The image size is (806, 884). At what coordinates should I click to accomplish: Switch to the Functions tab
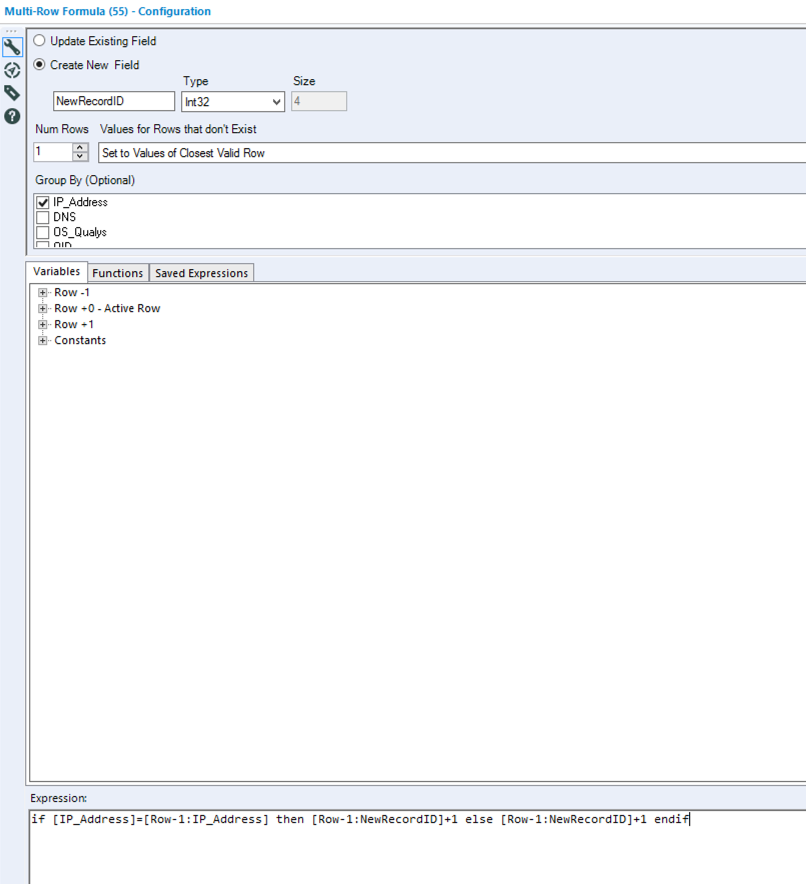click(118, 273)
